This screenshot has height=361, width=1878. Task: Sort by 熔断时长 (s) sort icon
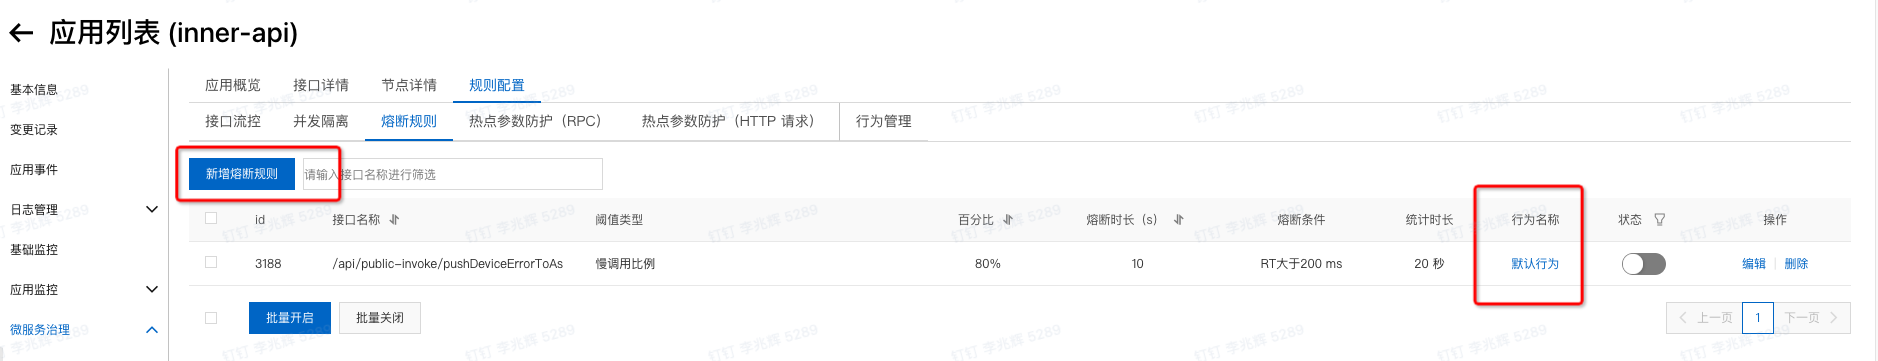[1179, 219]
